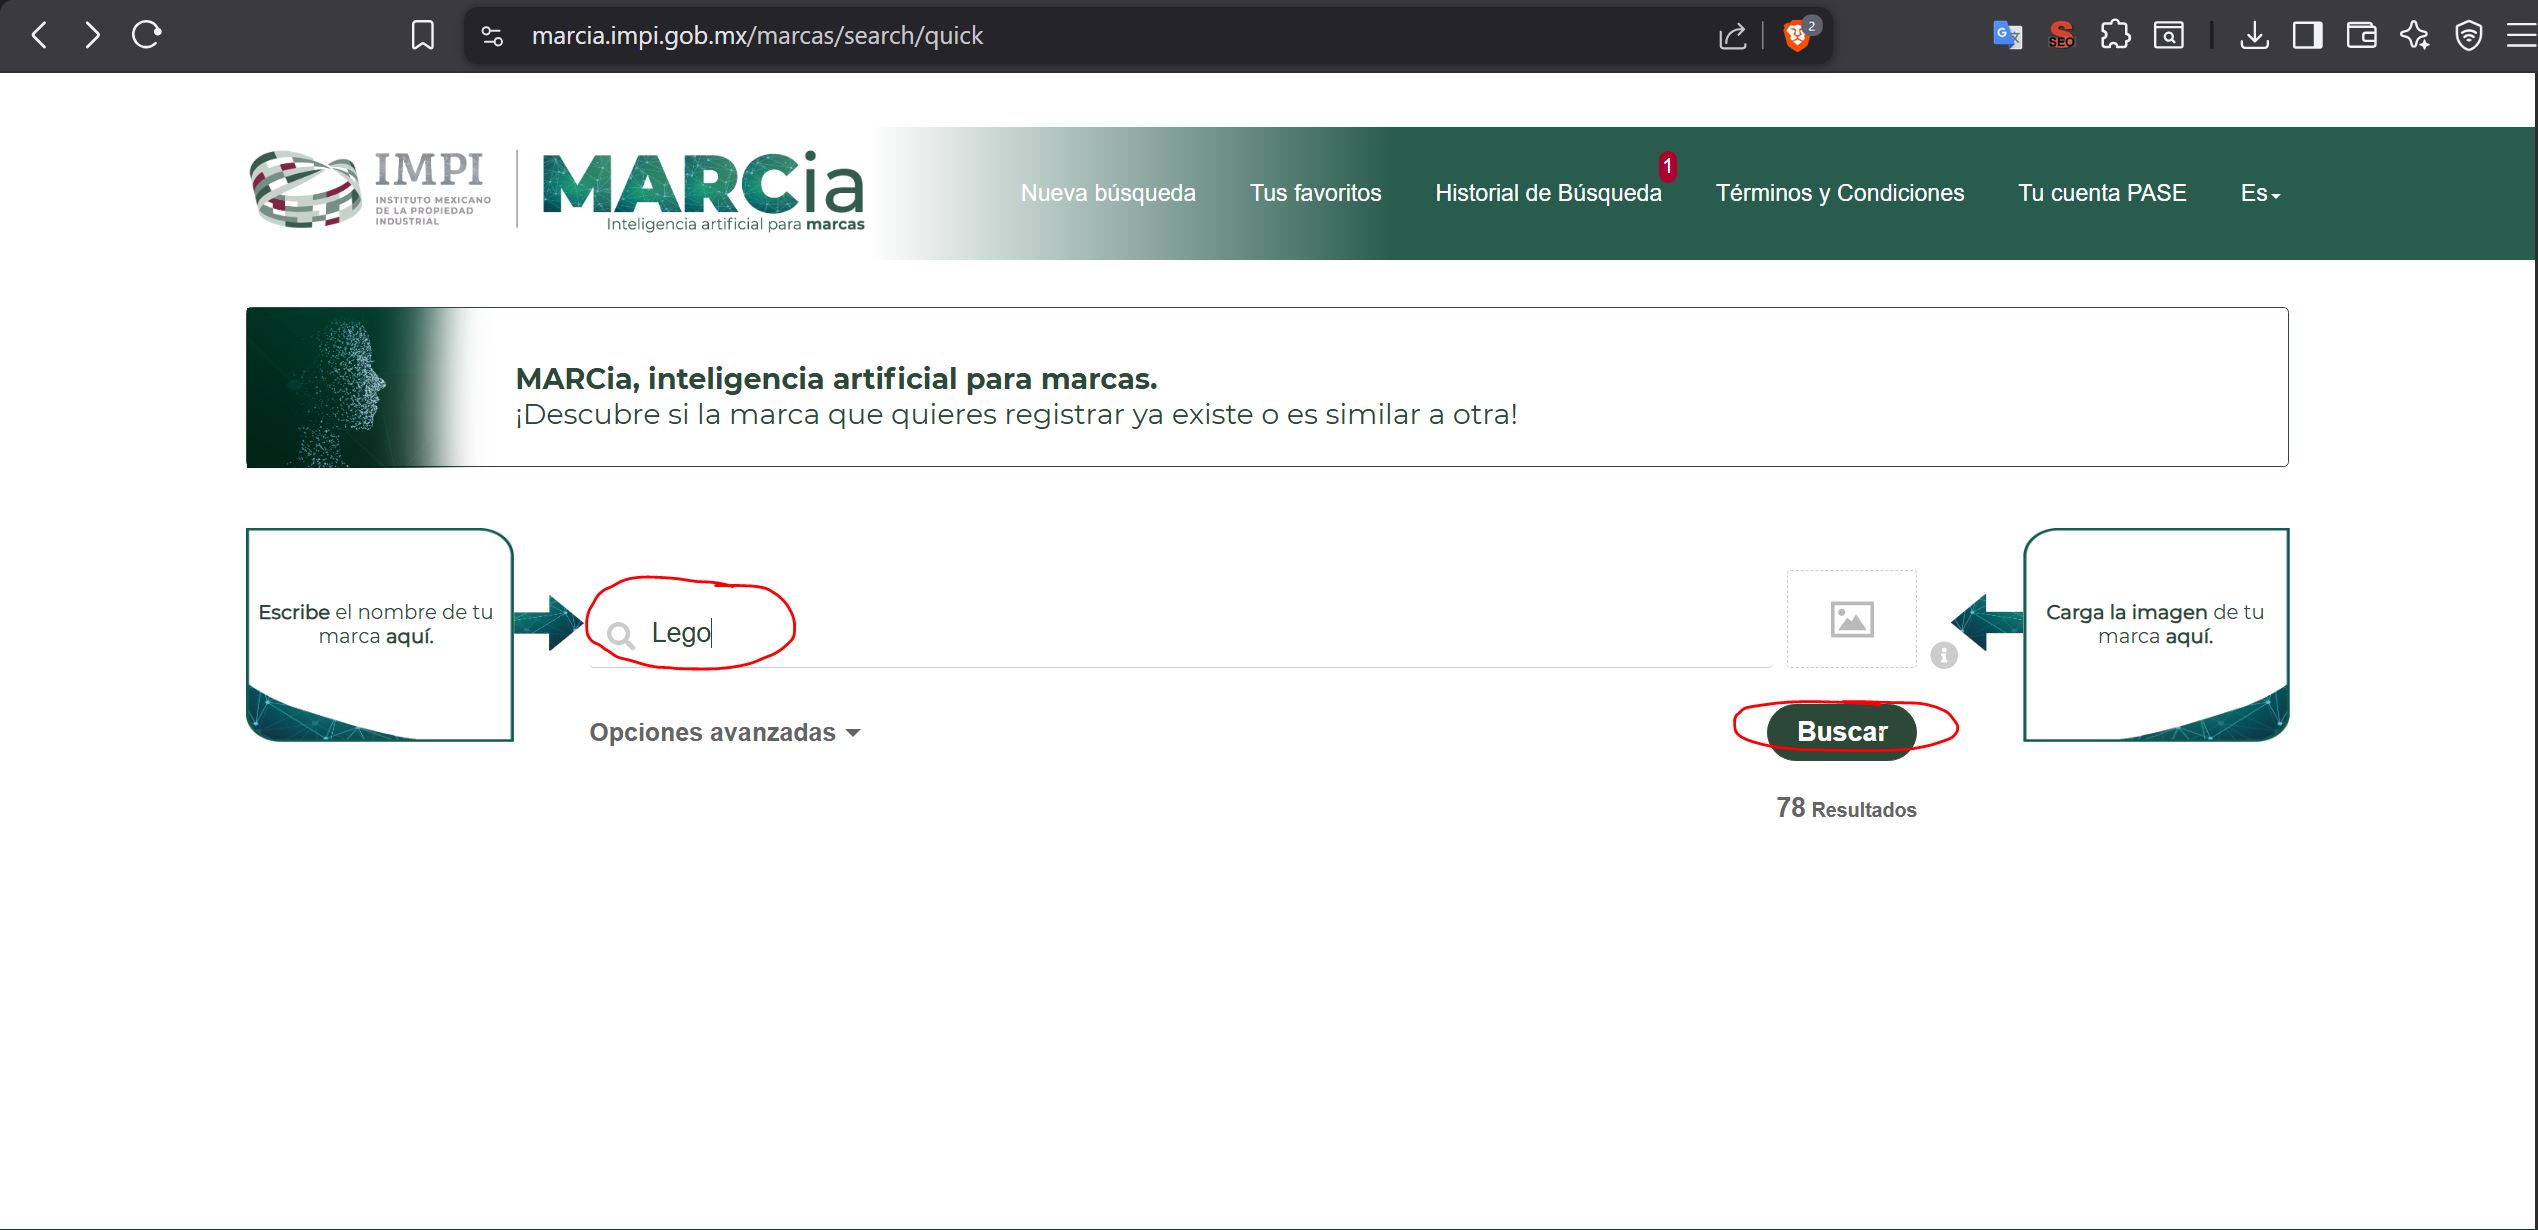Open the extensions puzzle icon
The image size is (2538, 1230).
click(x=2115, y=36)
